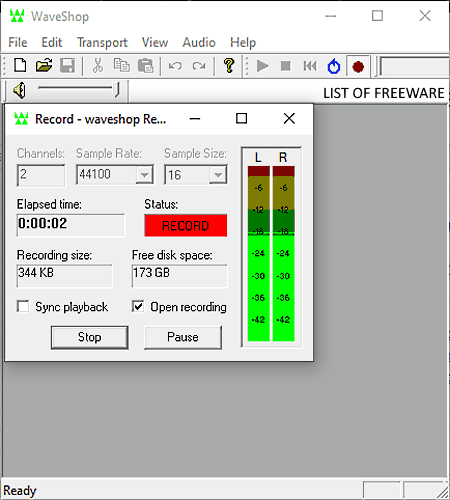Start playback with the Play icon
This screenshot has height=500, width=450.
click(x=263, y=66)
